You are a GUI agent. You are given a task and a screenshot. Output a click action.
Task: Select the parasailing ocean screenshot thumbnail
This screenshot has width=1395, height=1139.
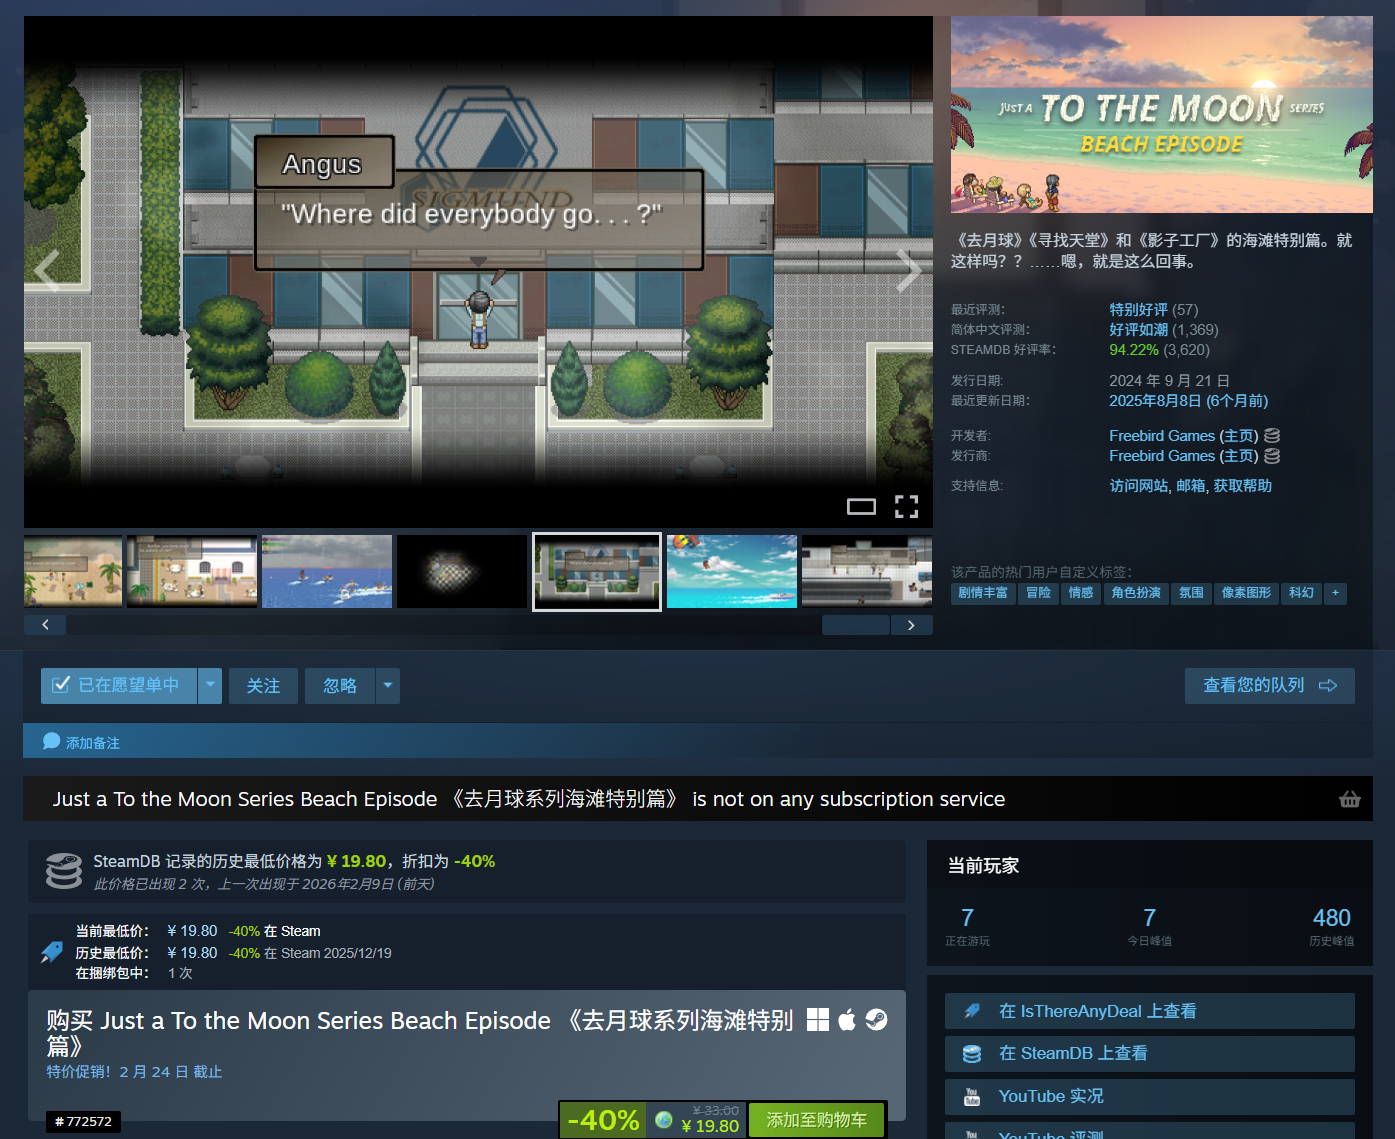point(731,571)
